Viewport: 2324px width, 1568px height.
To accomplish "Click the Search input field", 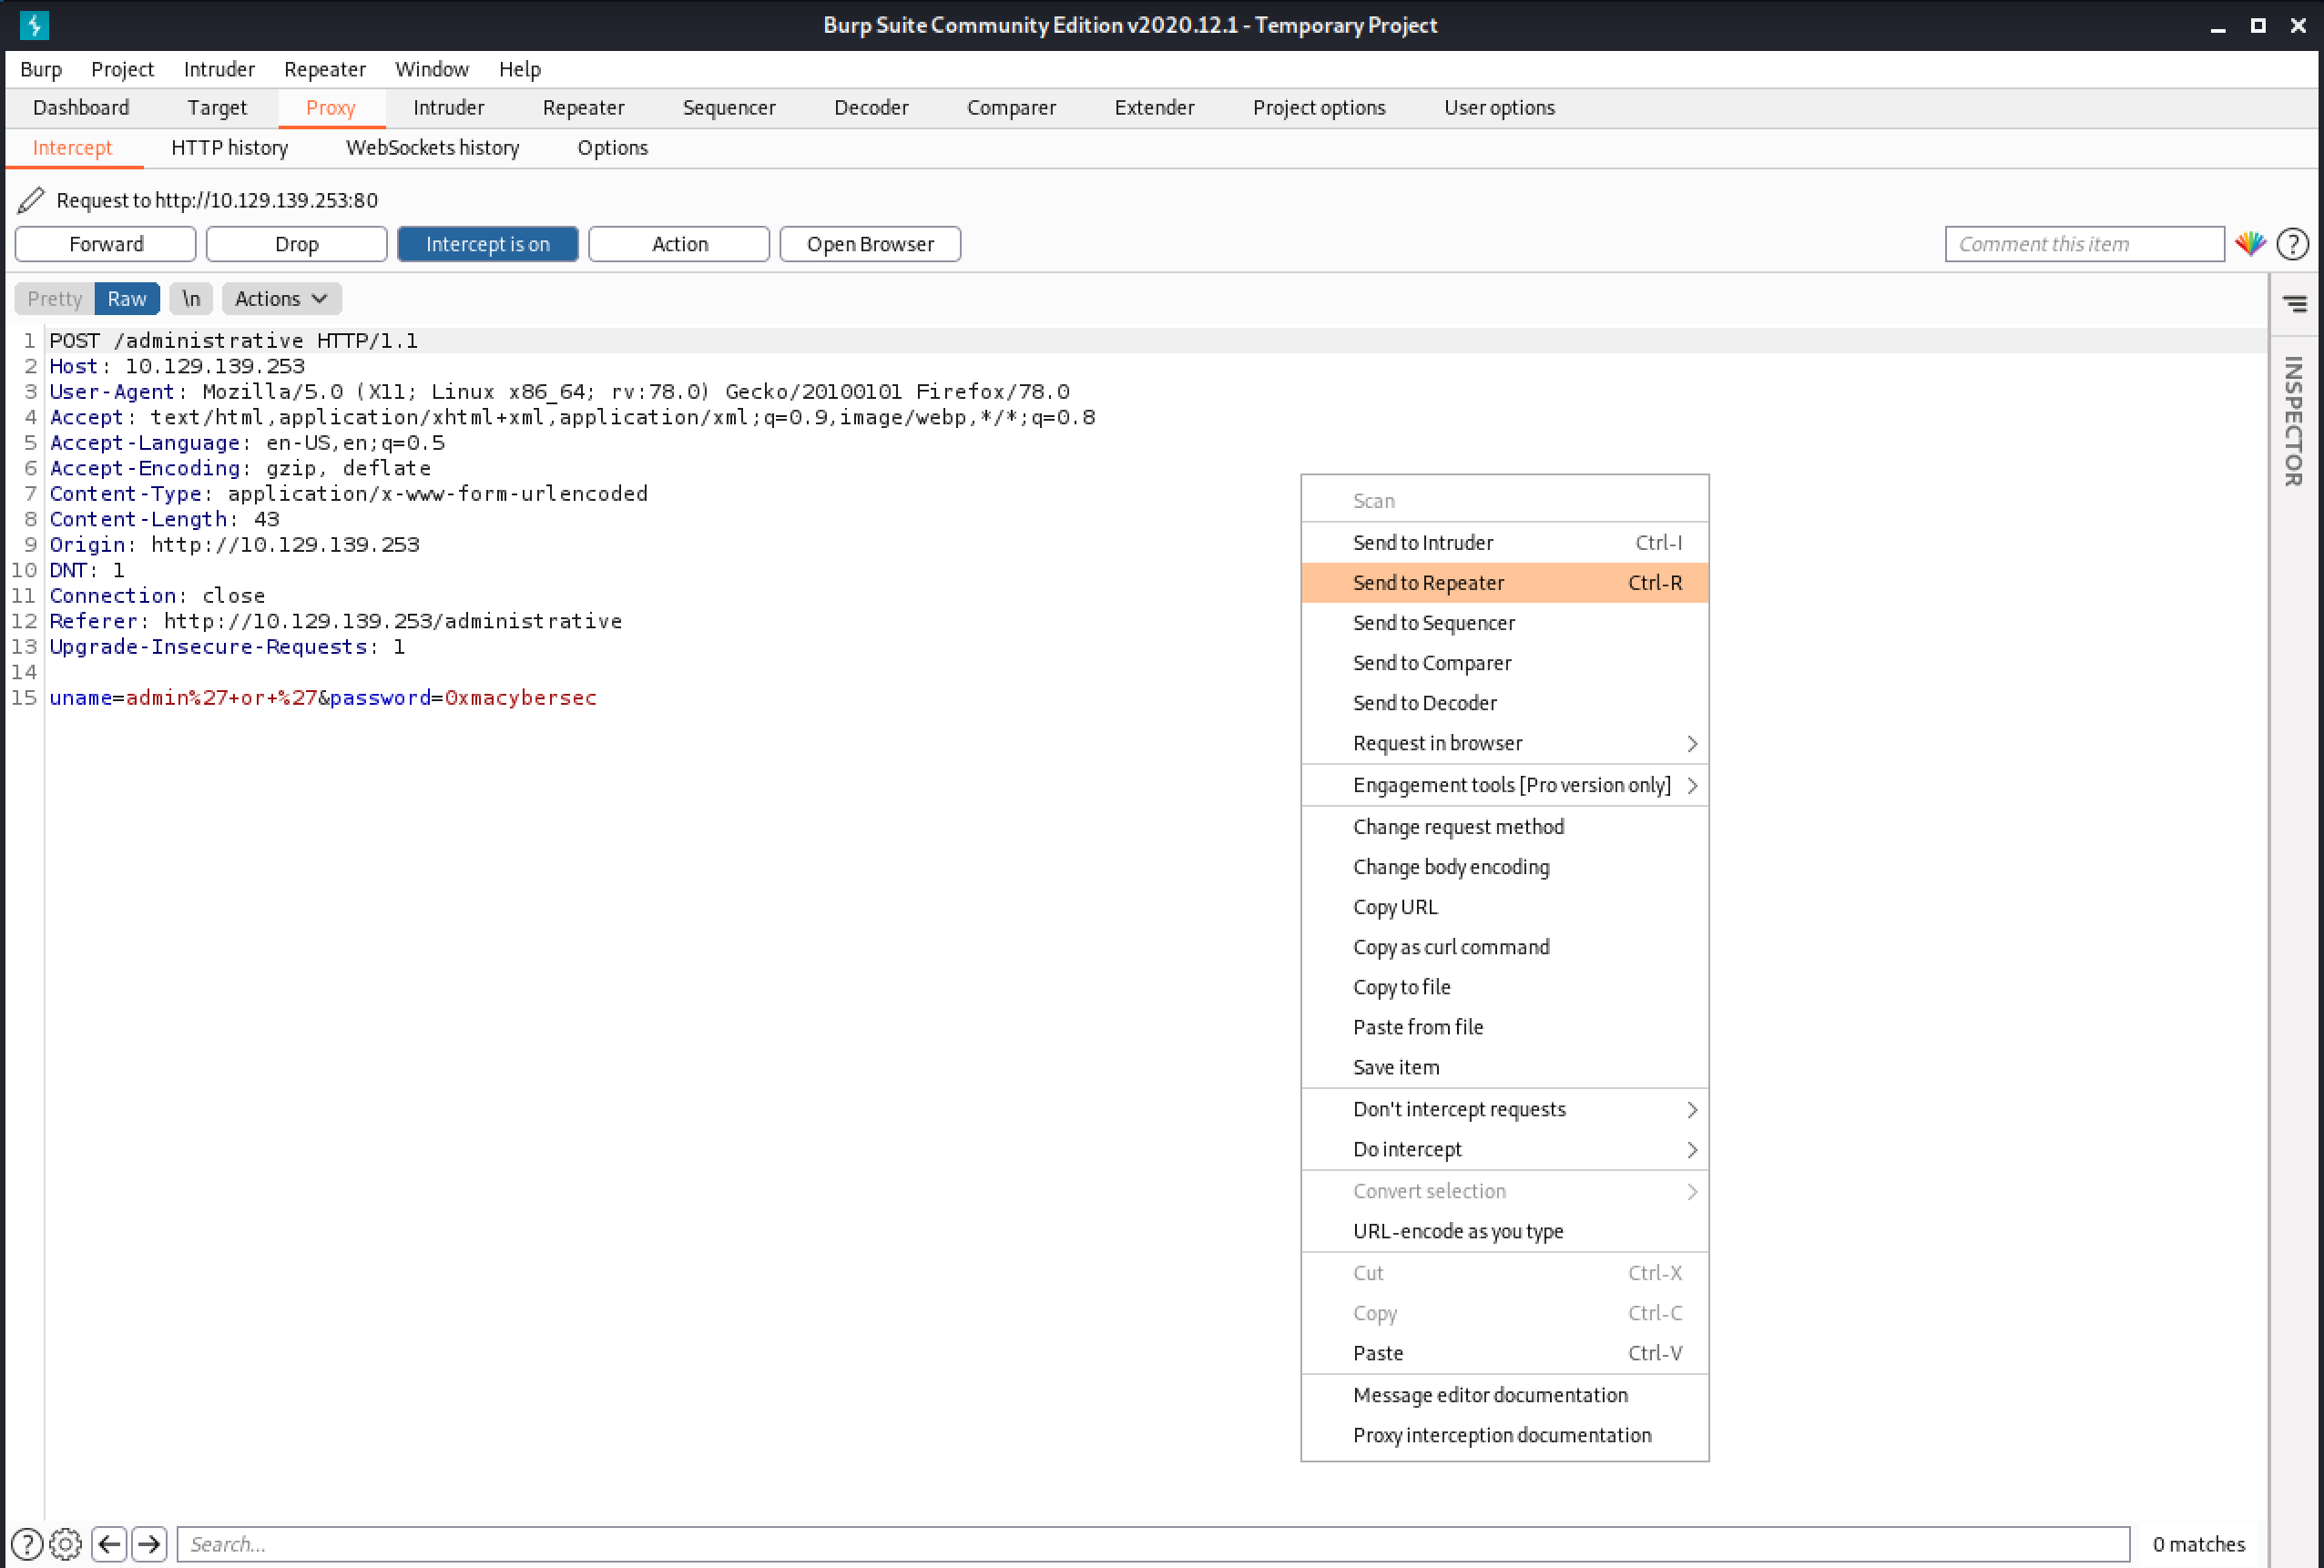I will pyautogui.click(x=1153, y=1544).
